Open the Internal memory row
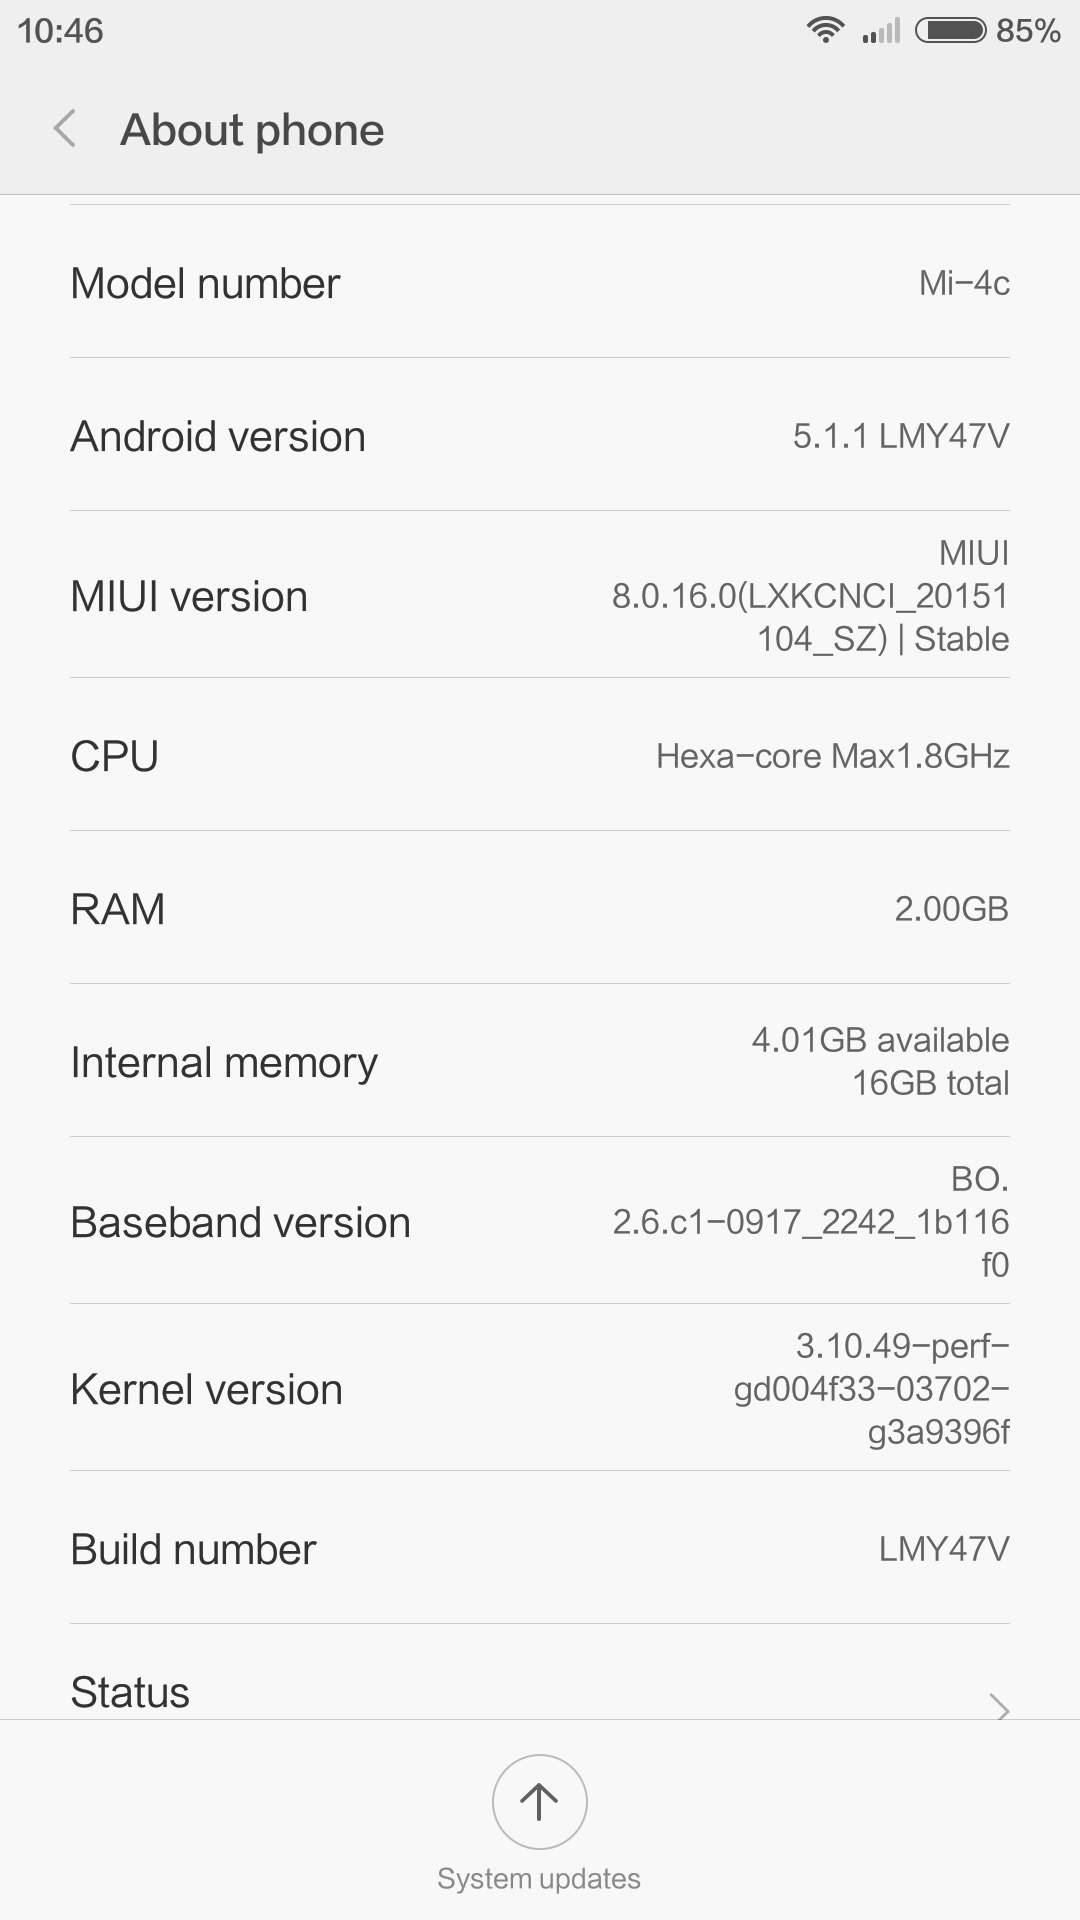 [x=540, y=1061]
